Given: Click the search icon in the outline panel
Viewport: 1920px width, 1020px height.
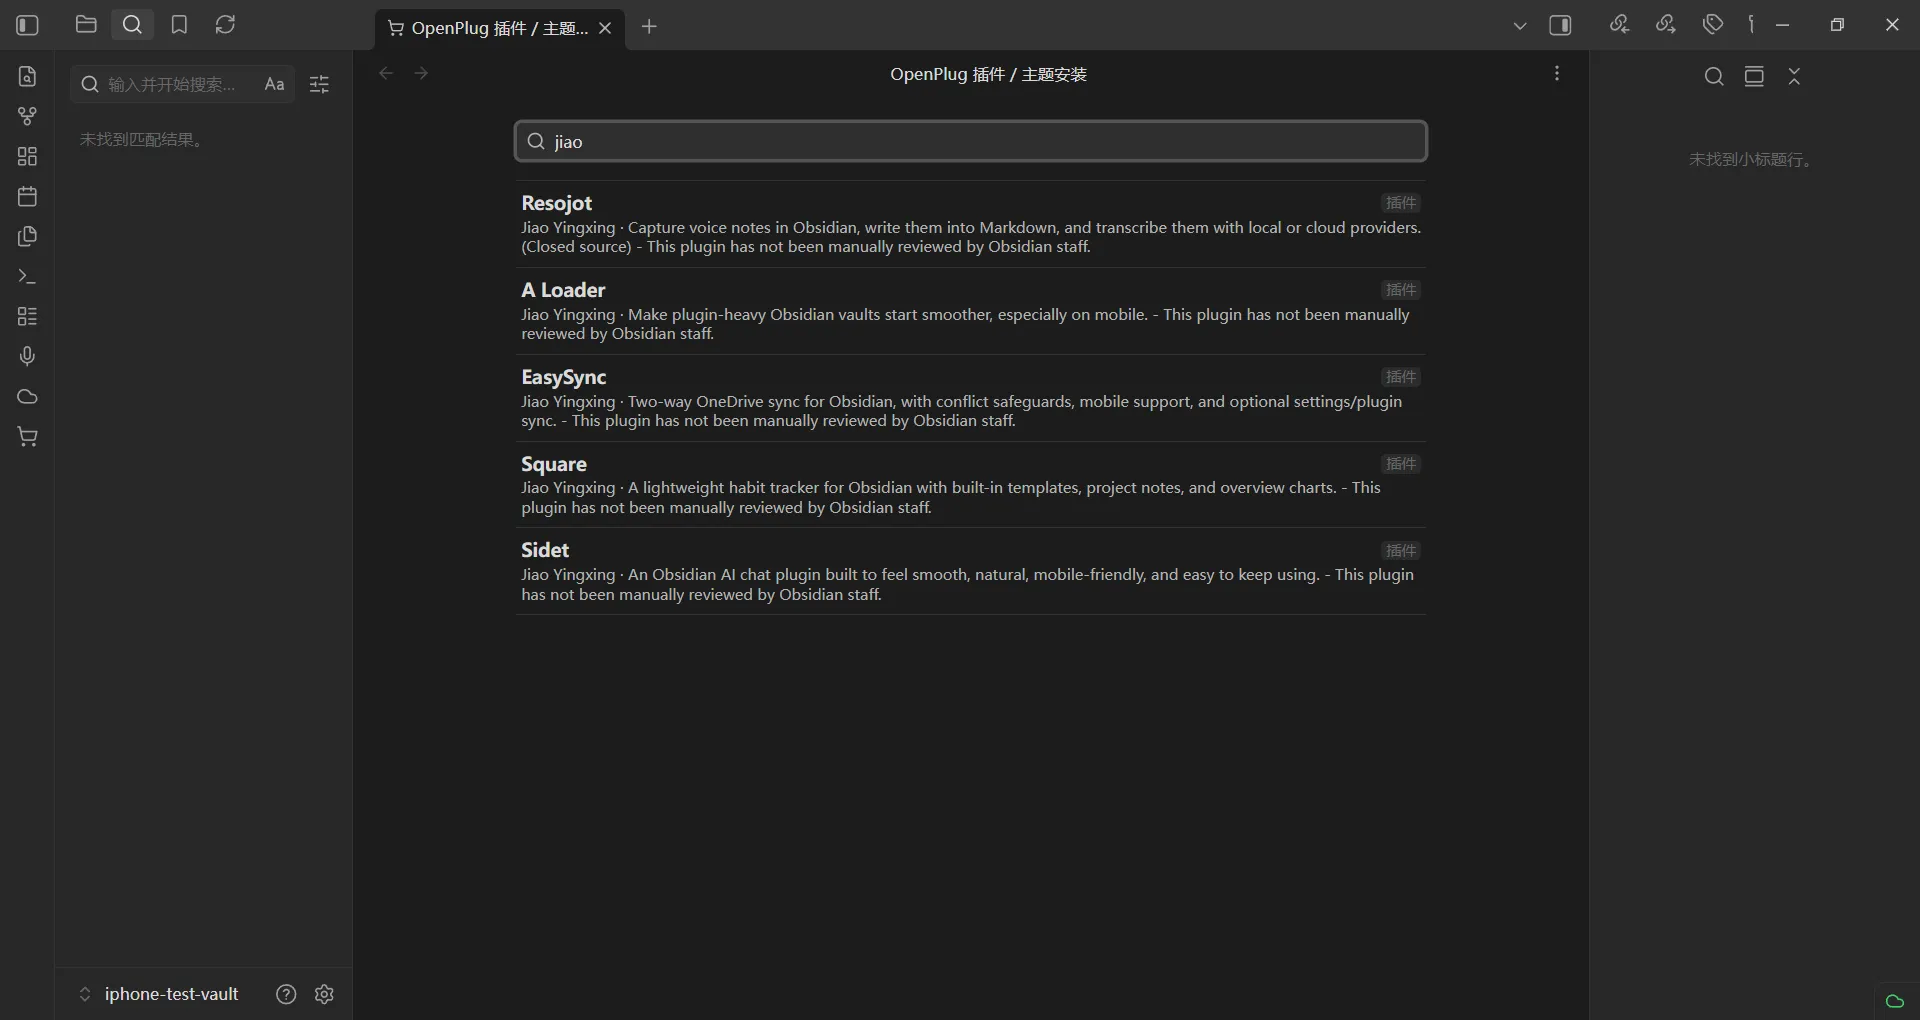Looking at the screenshot, I should pos(1714,76).
